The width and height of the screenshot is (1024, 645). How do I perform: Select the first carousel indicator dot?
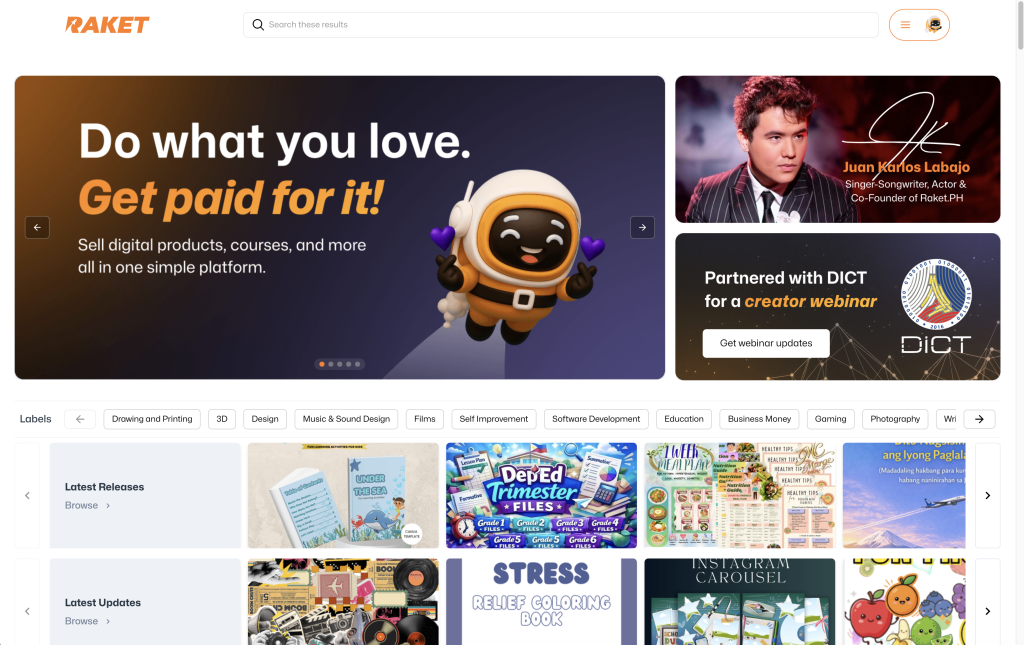point(322,364)
